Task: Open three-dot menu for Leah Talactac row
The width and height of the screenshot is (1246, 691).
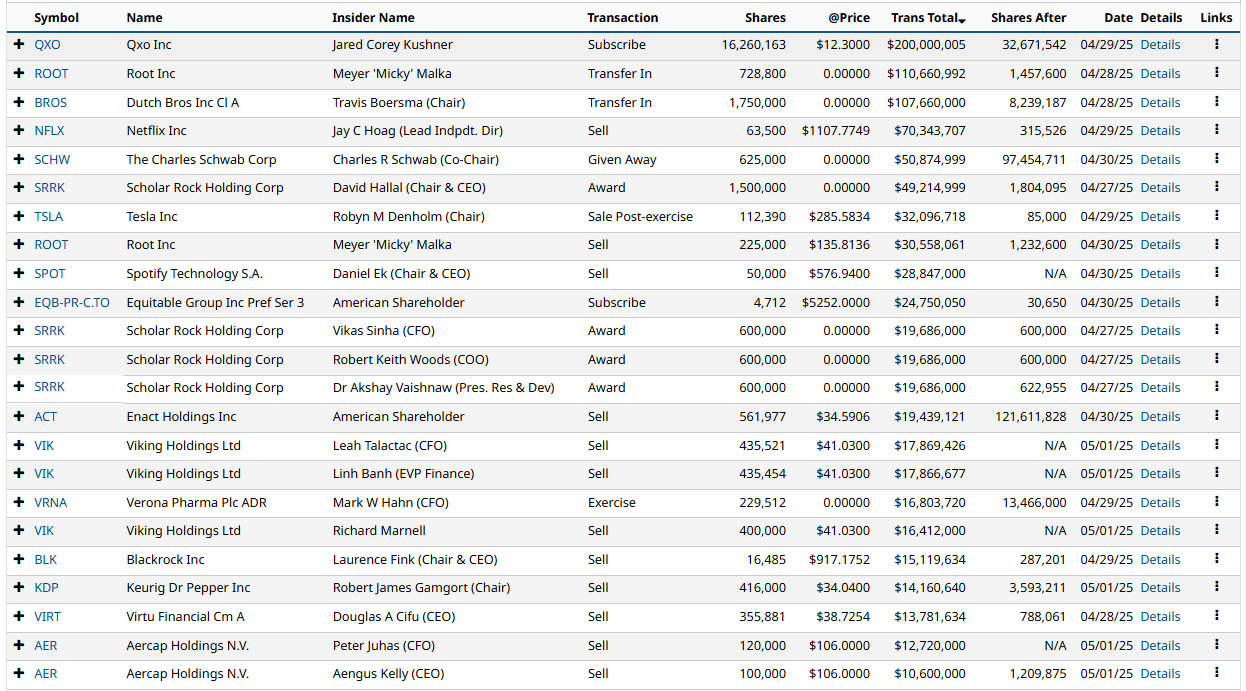Action: pos(1216,445)
